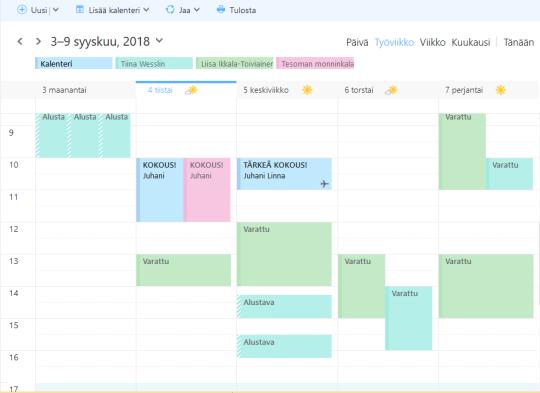Open Friday's teal Varattu event at 10
This screenshot has height=393, width=540.
pyautogui.click(x=509, y=174)
